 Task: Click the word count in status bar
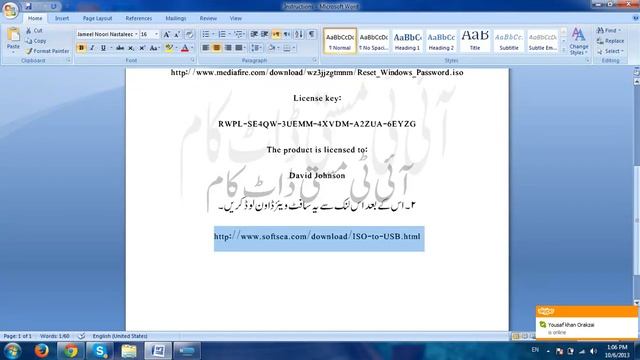[x=55, y=336]
